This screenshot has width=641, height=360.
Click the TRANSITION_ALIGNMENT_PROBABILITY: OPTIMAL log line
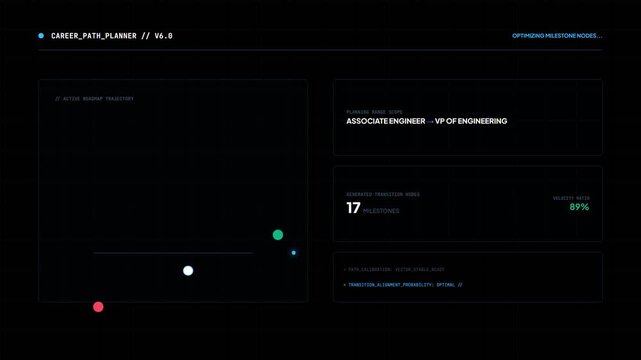coord(403,285)
